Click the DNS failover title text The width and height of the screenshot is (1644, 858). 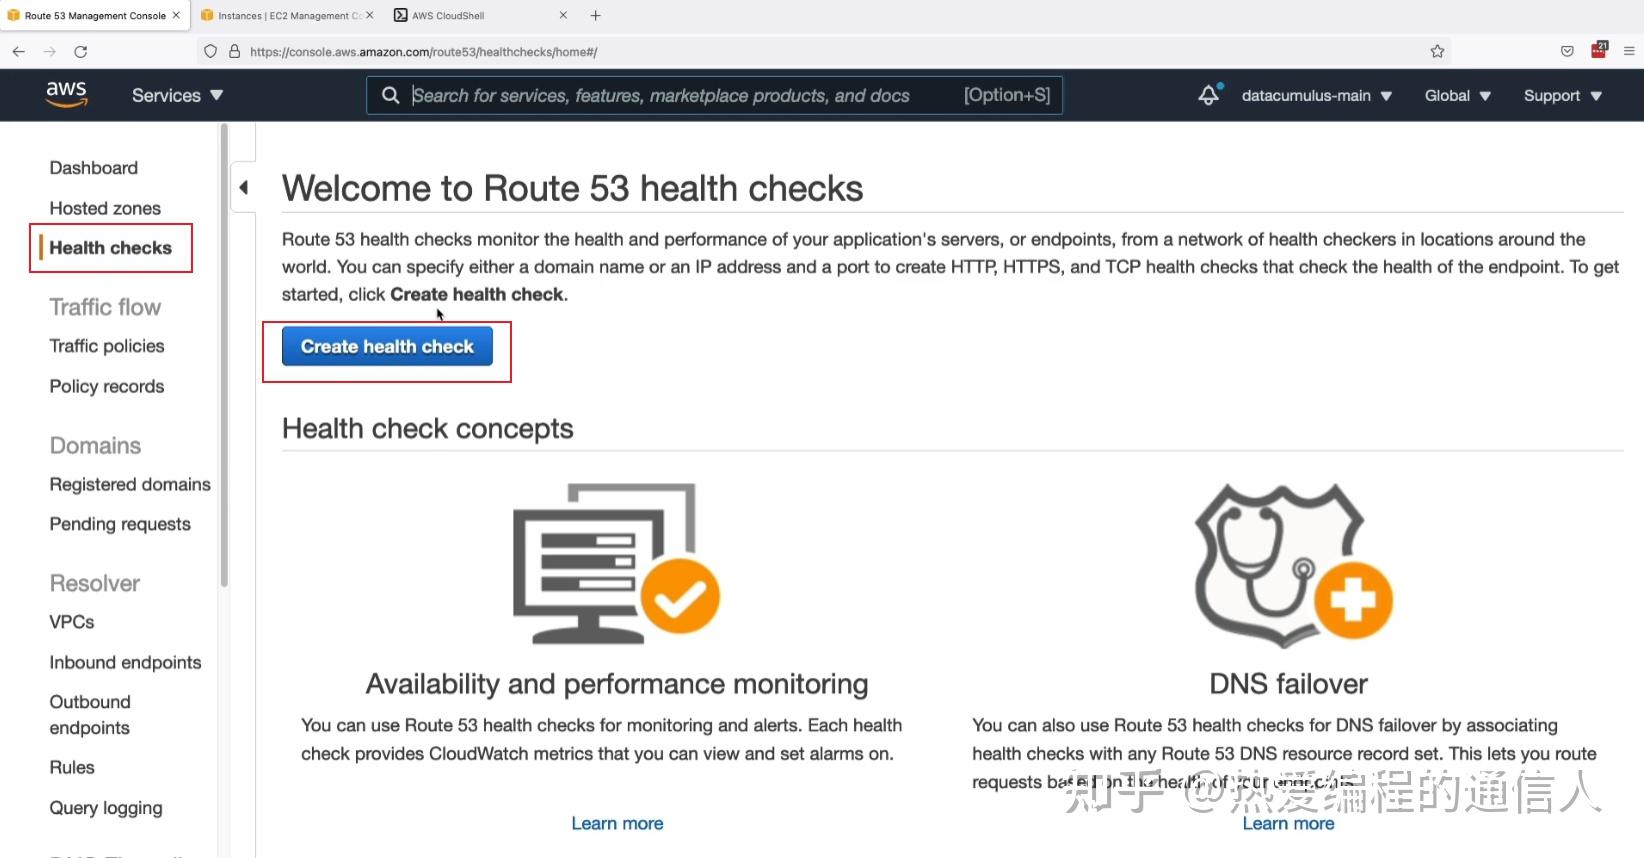pyautogui.click(x=1288, y=684)
